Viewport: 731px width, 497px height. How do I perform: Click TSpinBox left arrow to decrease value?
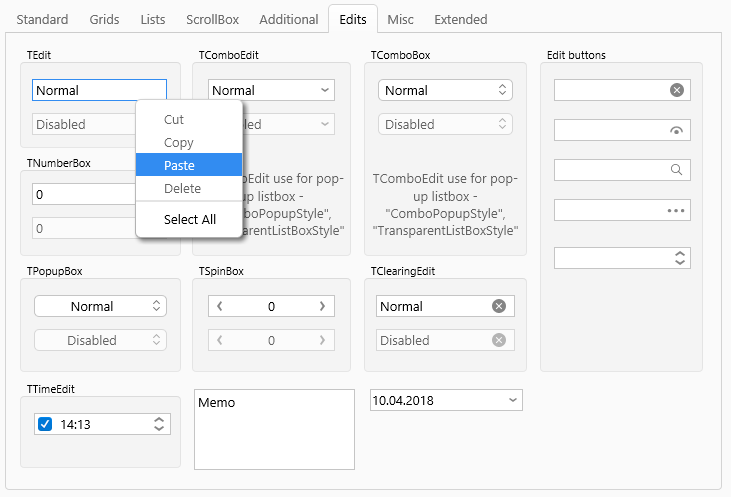pyautogui.click(x=220, y=306)
